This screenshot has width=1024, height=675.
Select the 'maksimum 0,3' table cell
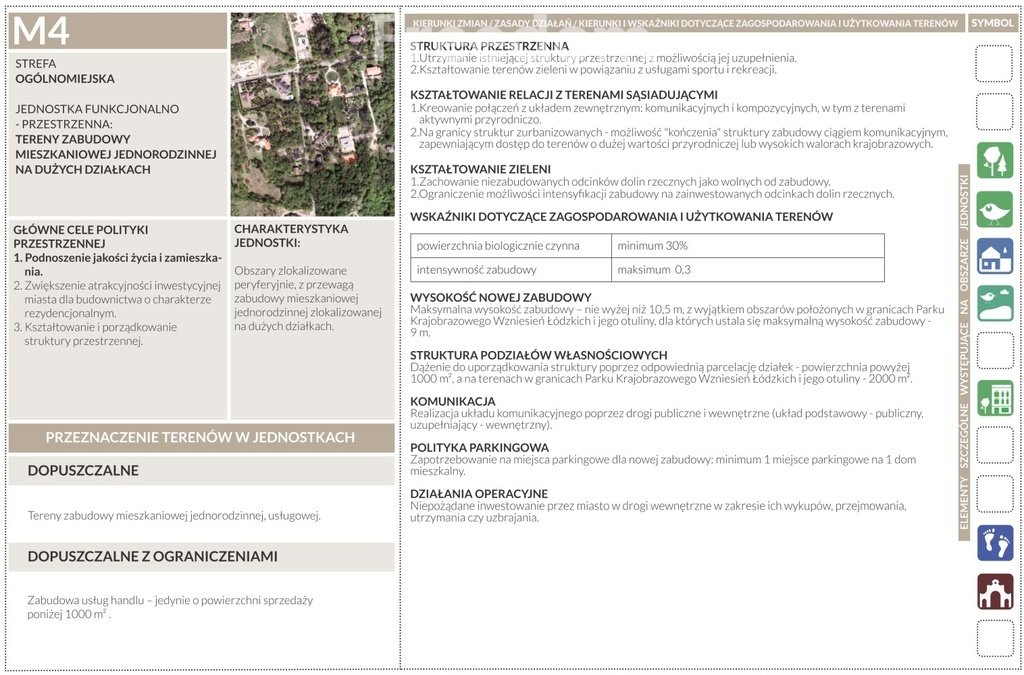point(748,270)
